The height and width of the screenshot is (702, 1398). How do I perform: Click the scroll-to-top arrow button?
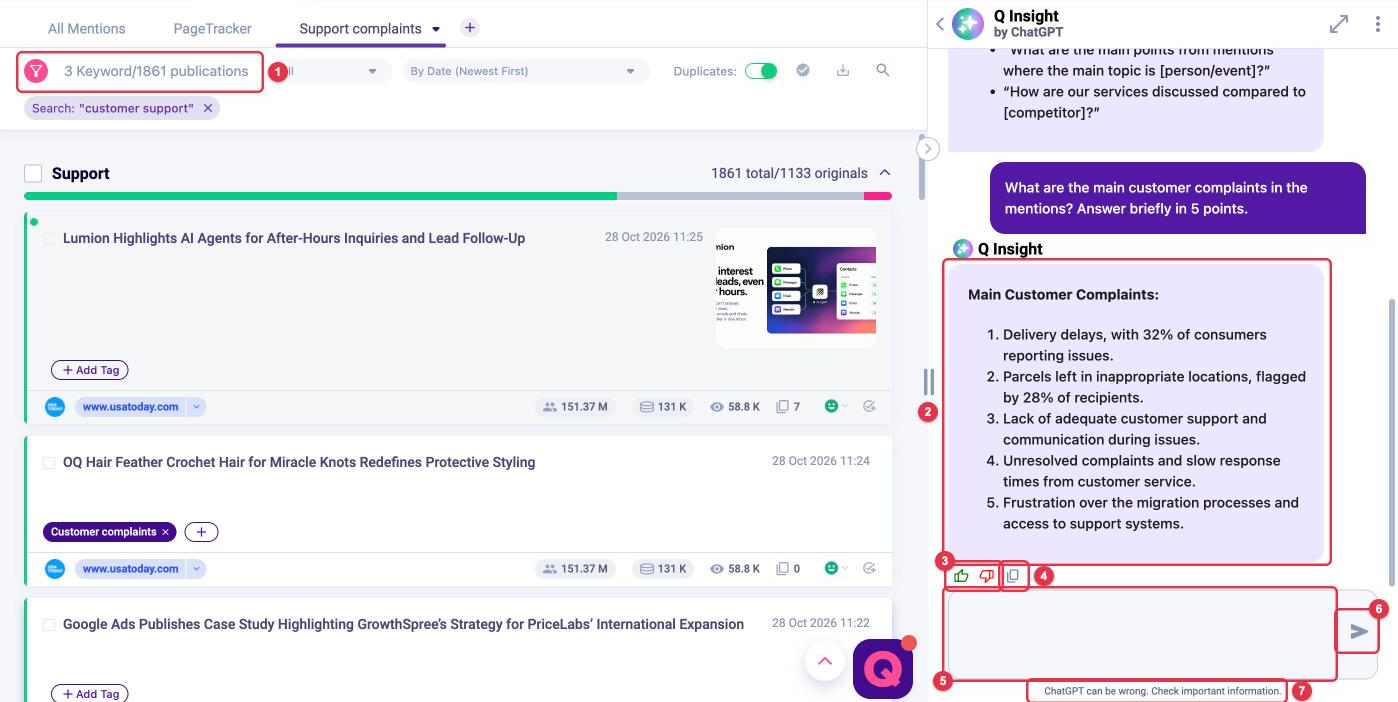click(x=825, y=661)
